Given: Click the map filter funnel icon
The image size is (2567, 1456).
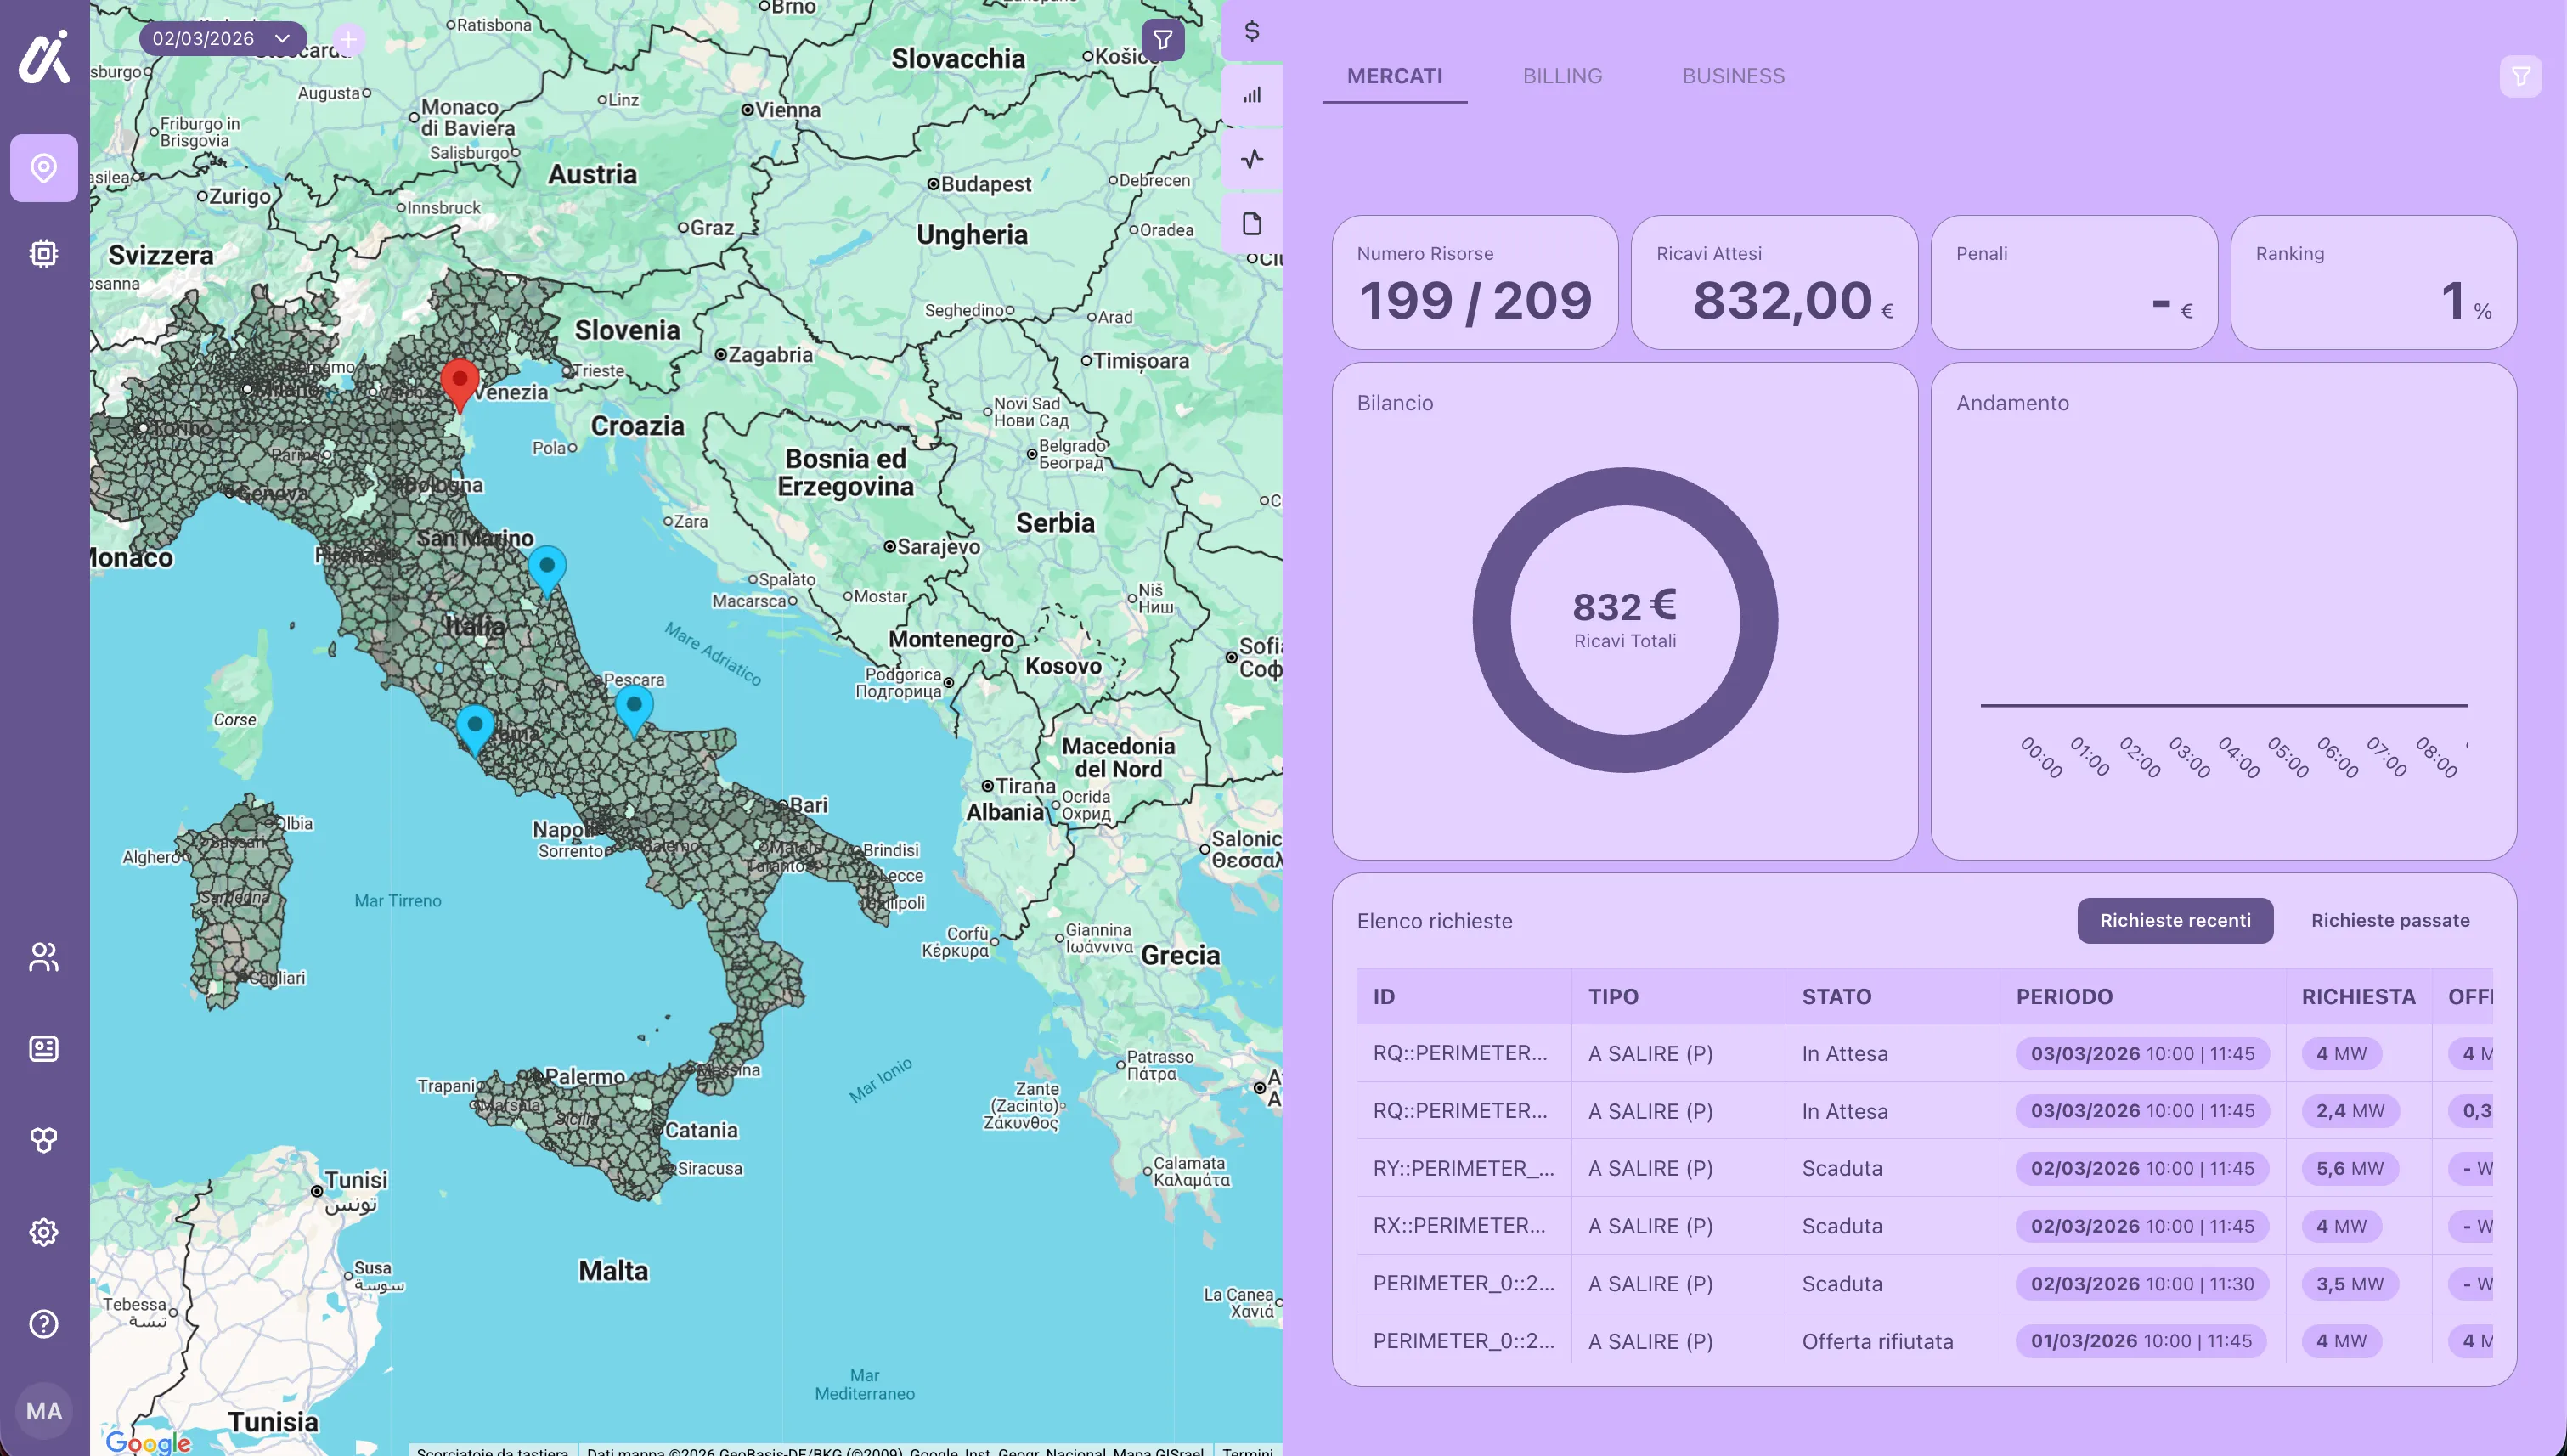Looking at the screenshot, I should (x=1163, y=40).
